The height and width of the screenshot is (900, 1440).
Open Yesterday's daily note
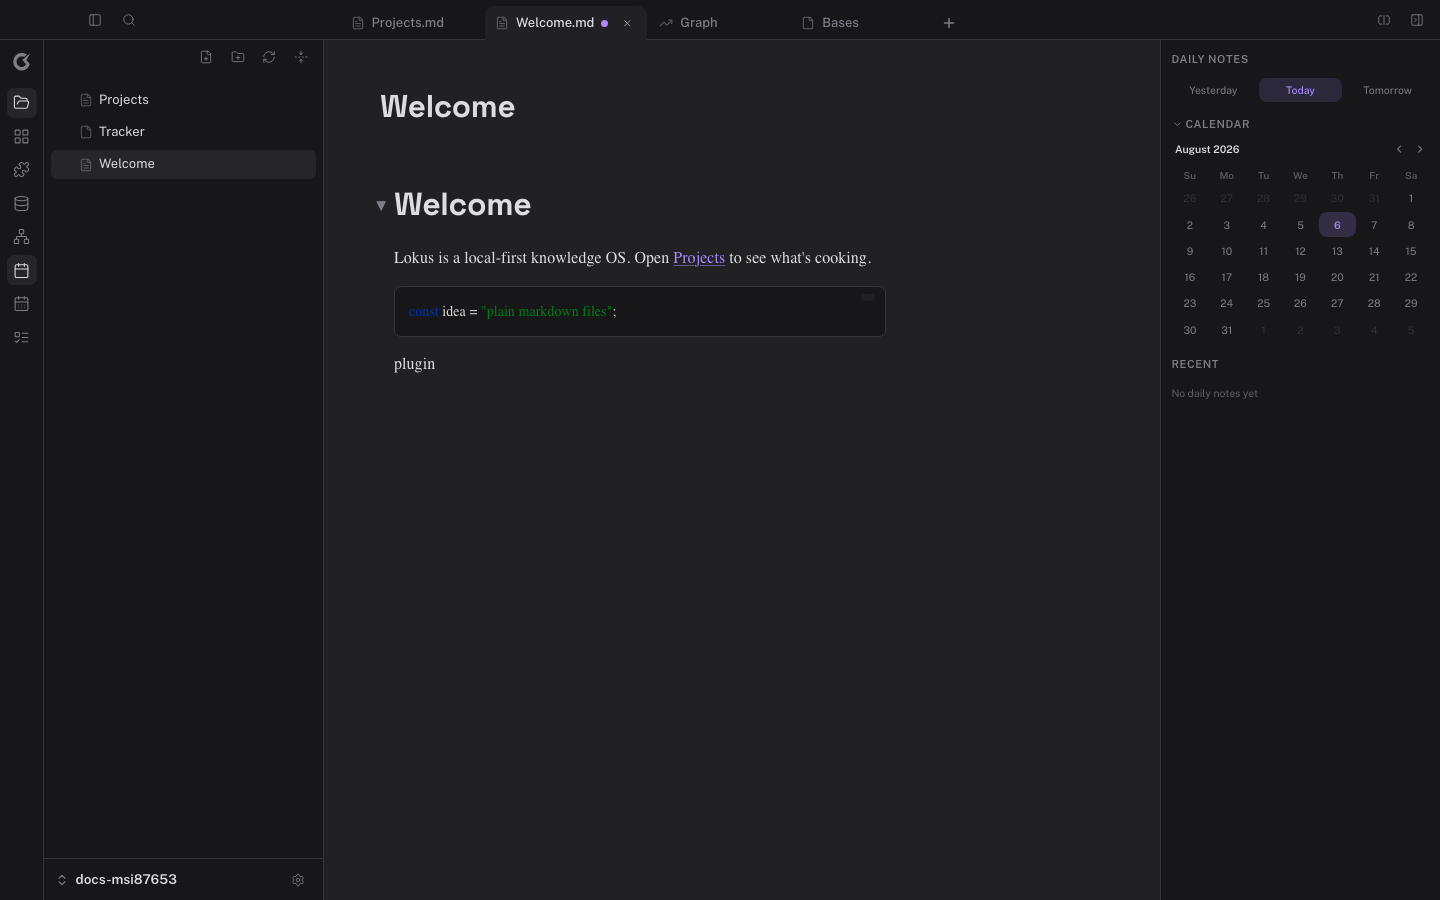click(x=1213, y=90)
